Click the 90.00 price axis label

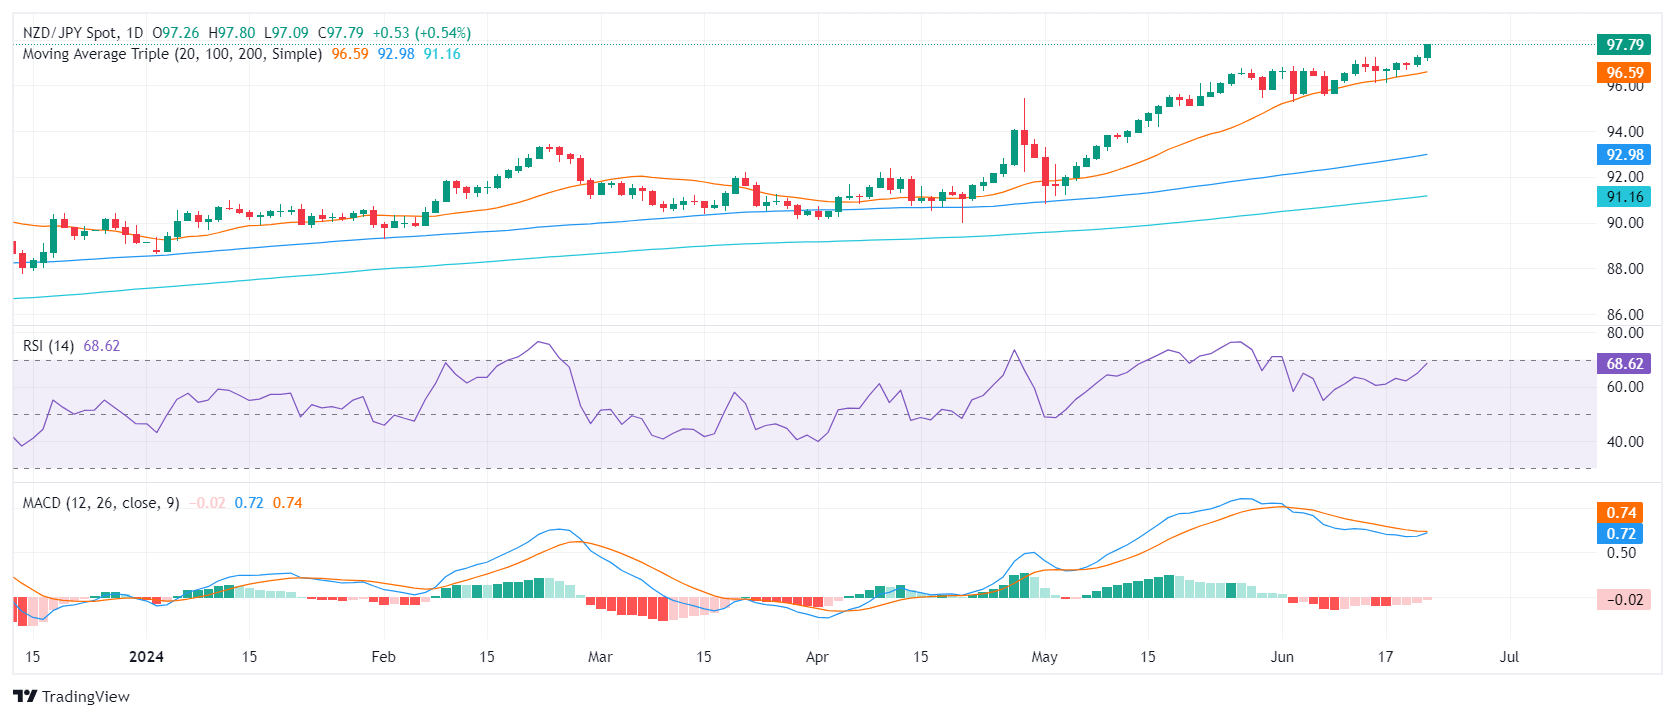coord(1625,223)
